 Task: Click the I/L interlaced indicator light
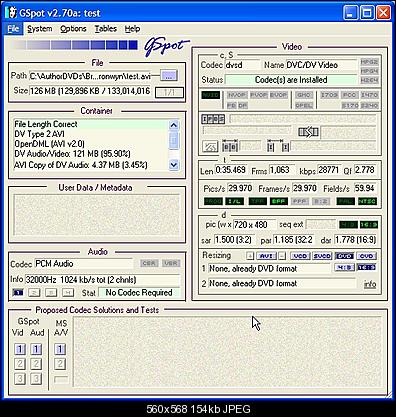click(x=235, y=201)
